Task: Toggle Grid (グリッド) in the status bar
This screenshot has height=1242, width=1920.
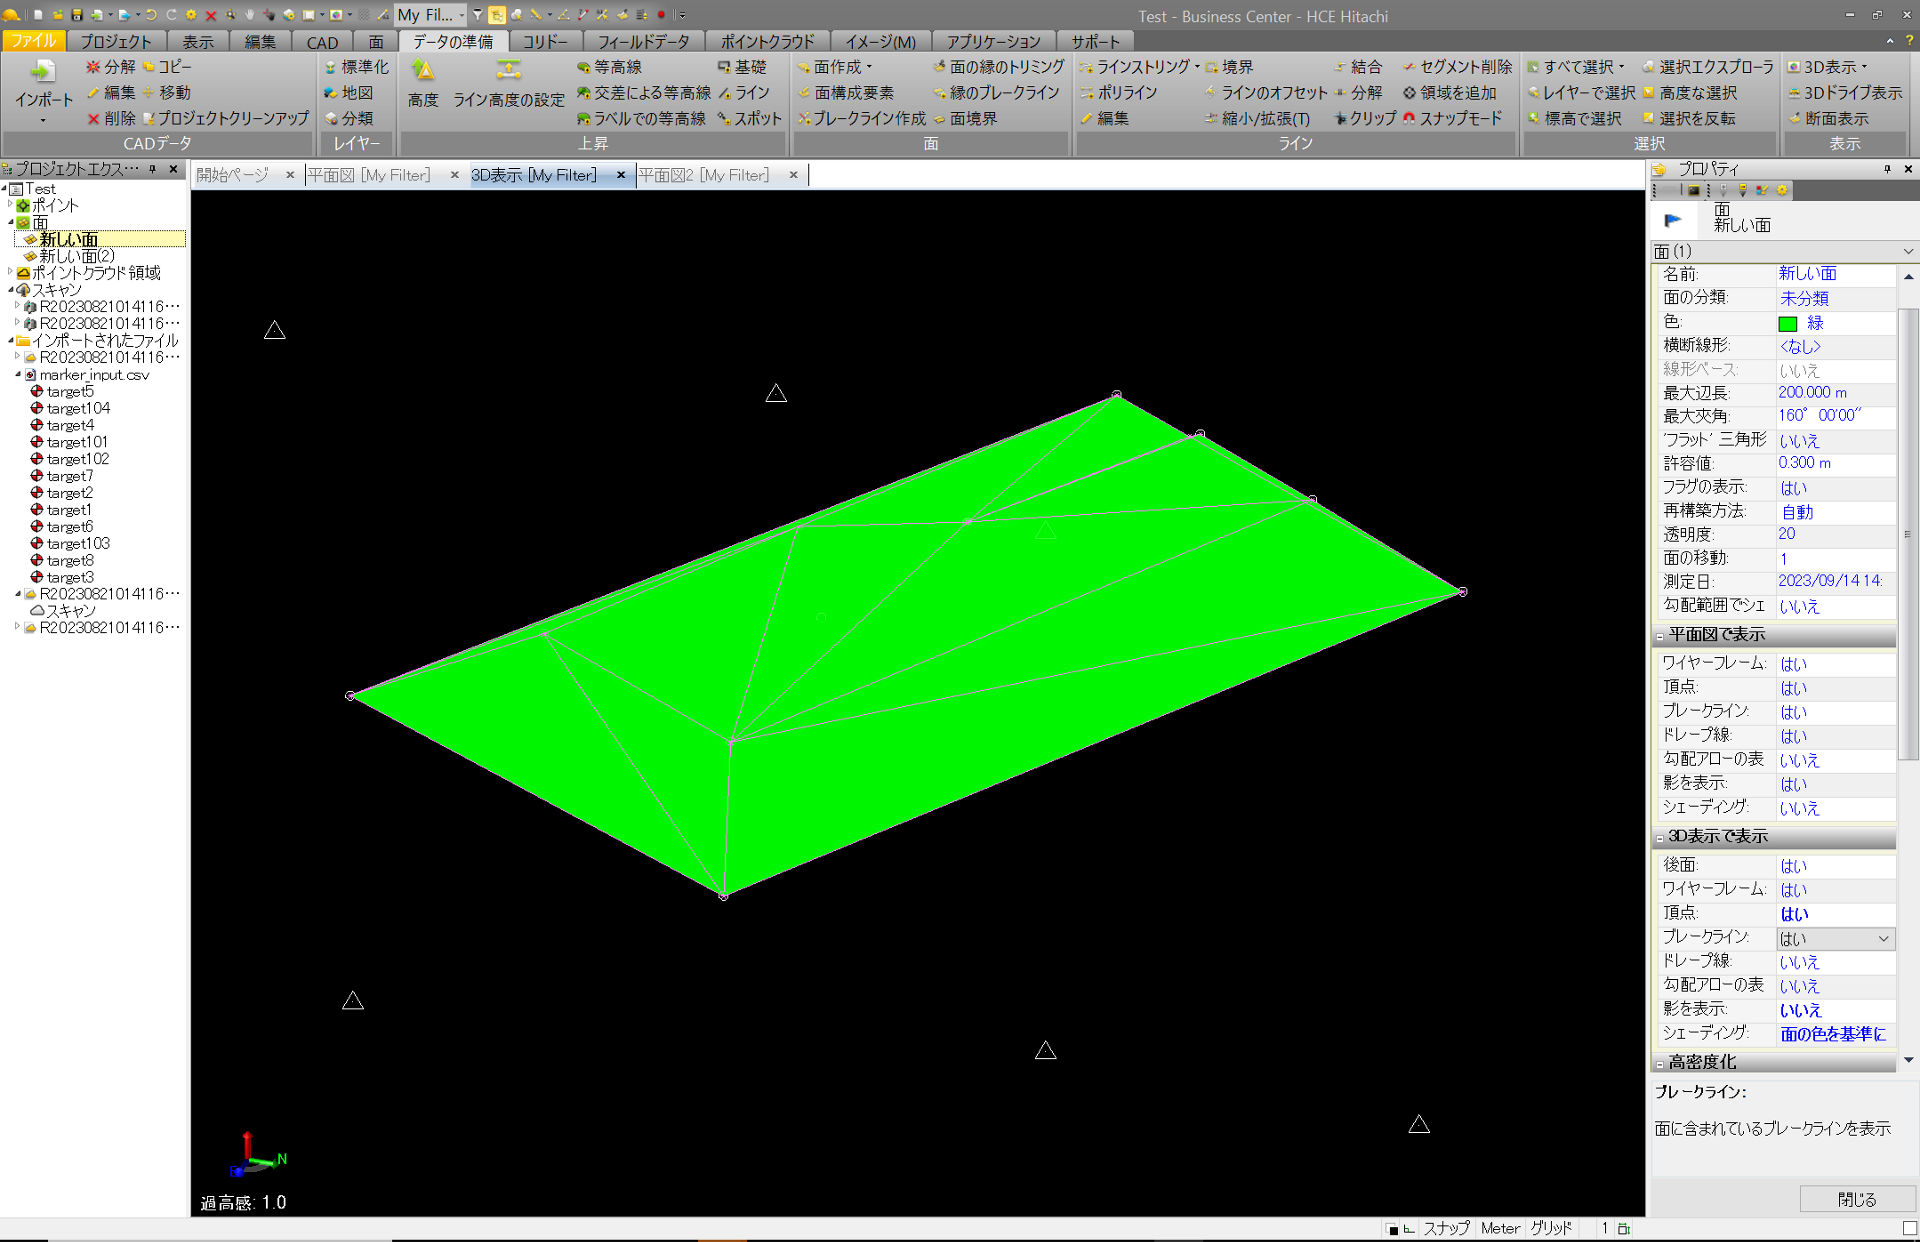Action: (1551, 1228)
